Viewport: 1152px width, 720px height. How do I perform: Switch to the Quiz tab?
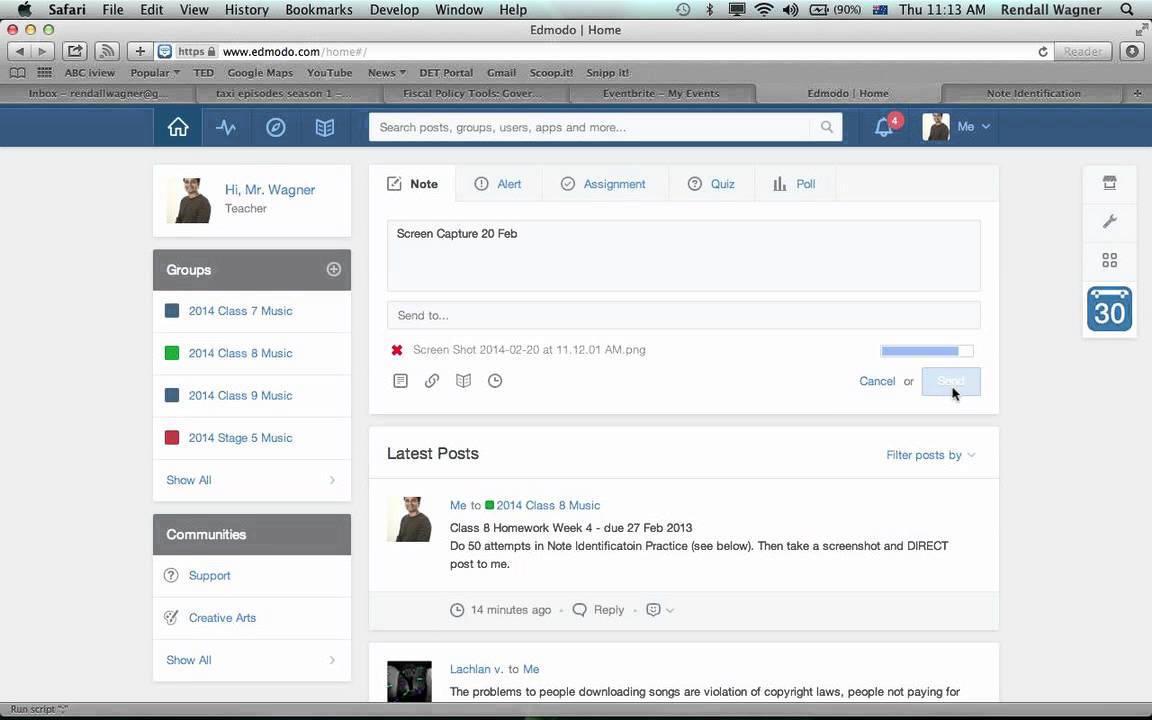(711, 184)
